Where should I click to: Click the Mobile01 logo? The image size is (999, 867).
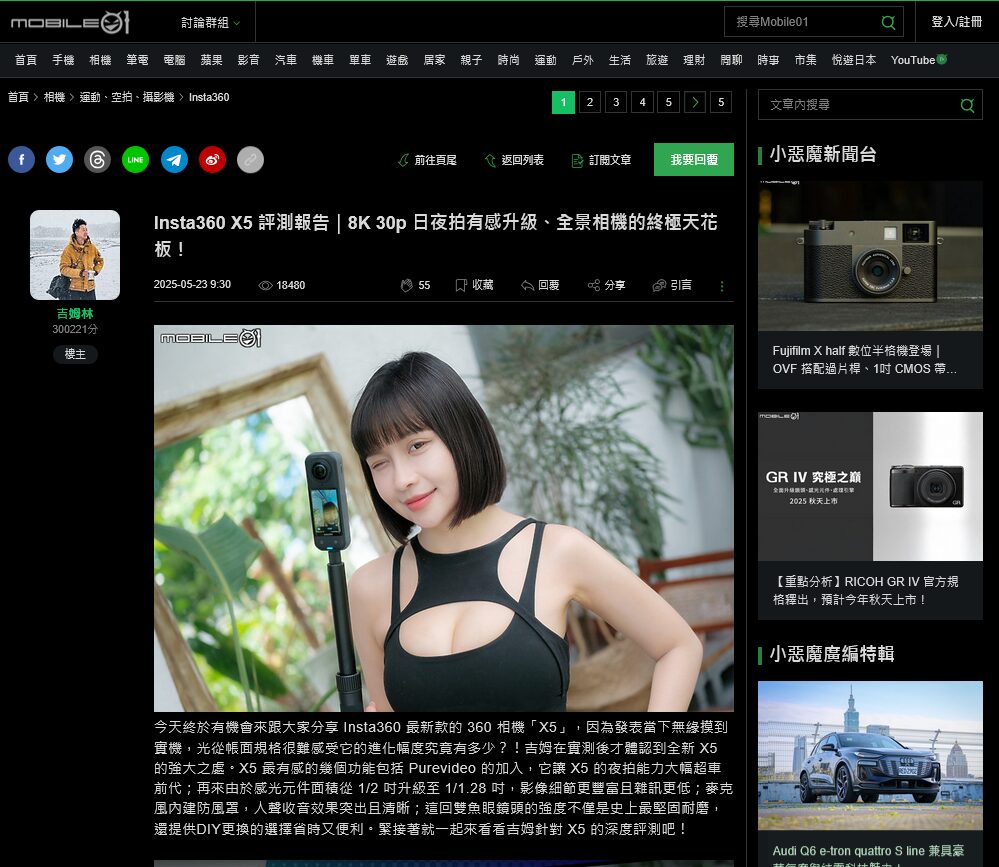point(70,22)
